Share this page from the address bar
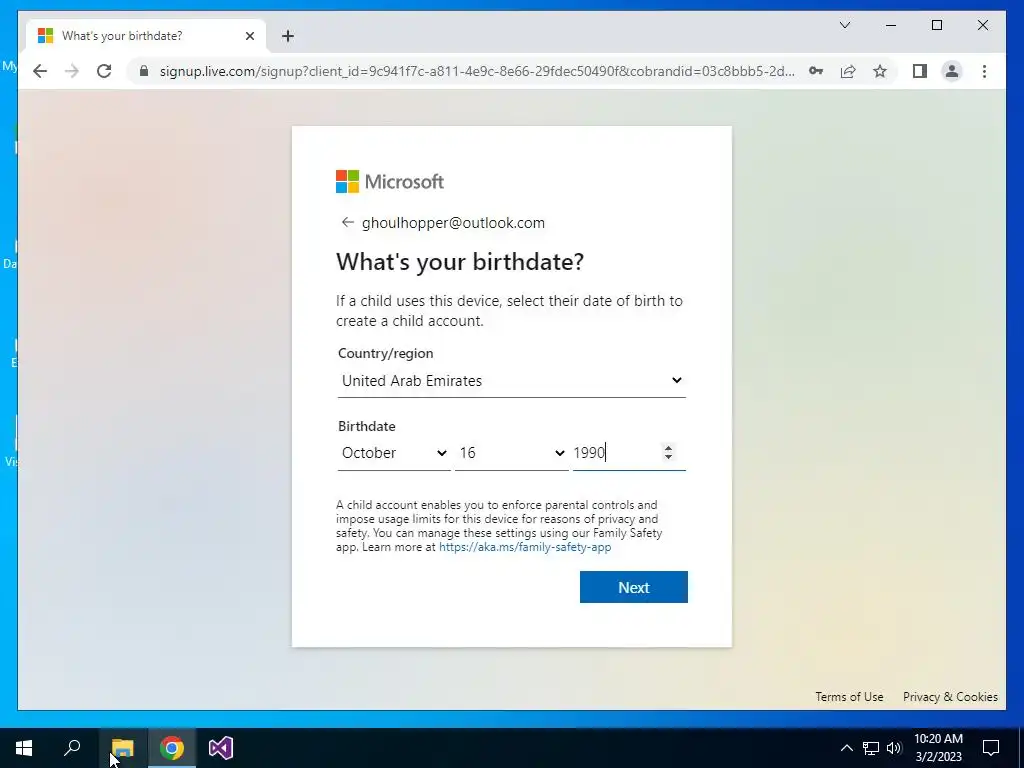 point(848,71)
